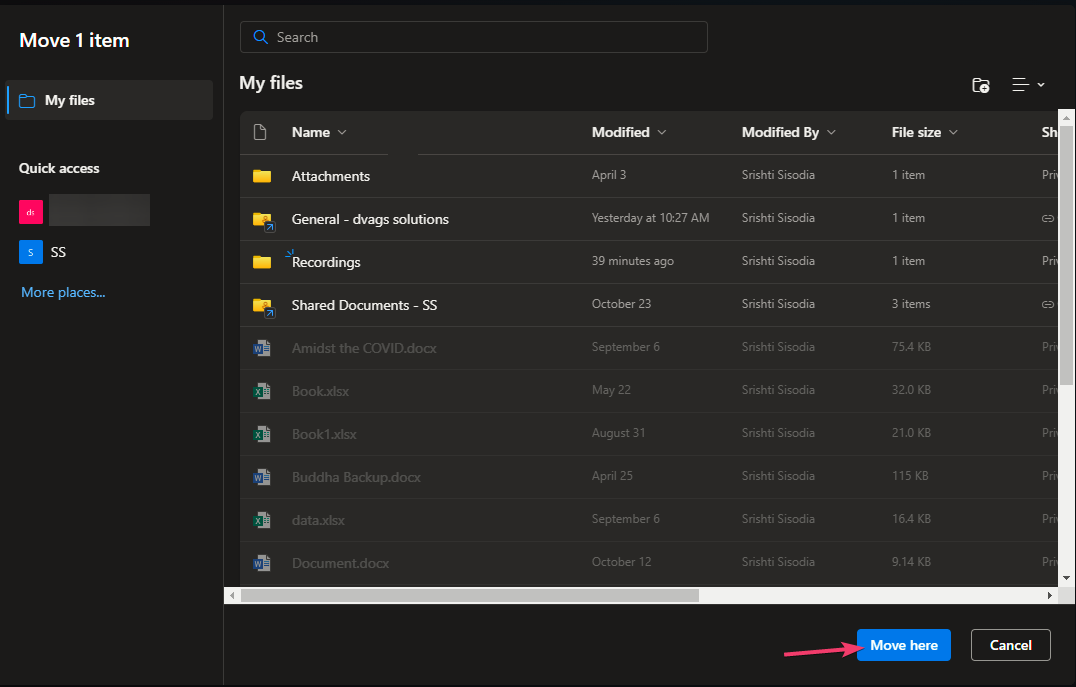Click the My files folder icon in sidebar

tap(27, 101)
